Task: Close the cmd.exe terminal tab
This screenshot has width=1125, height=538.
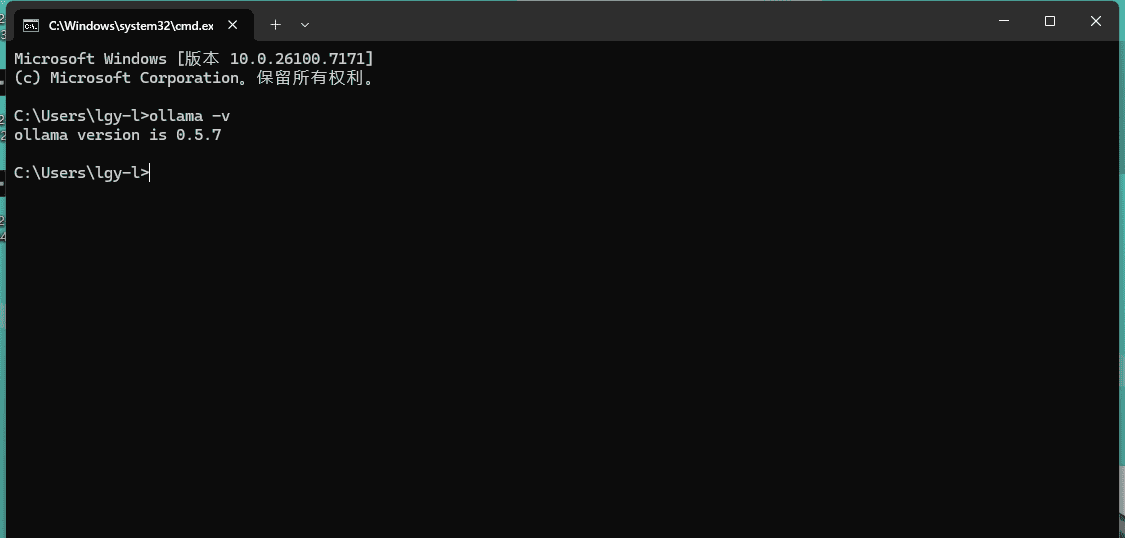Action: (232, 25)
